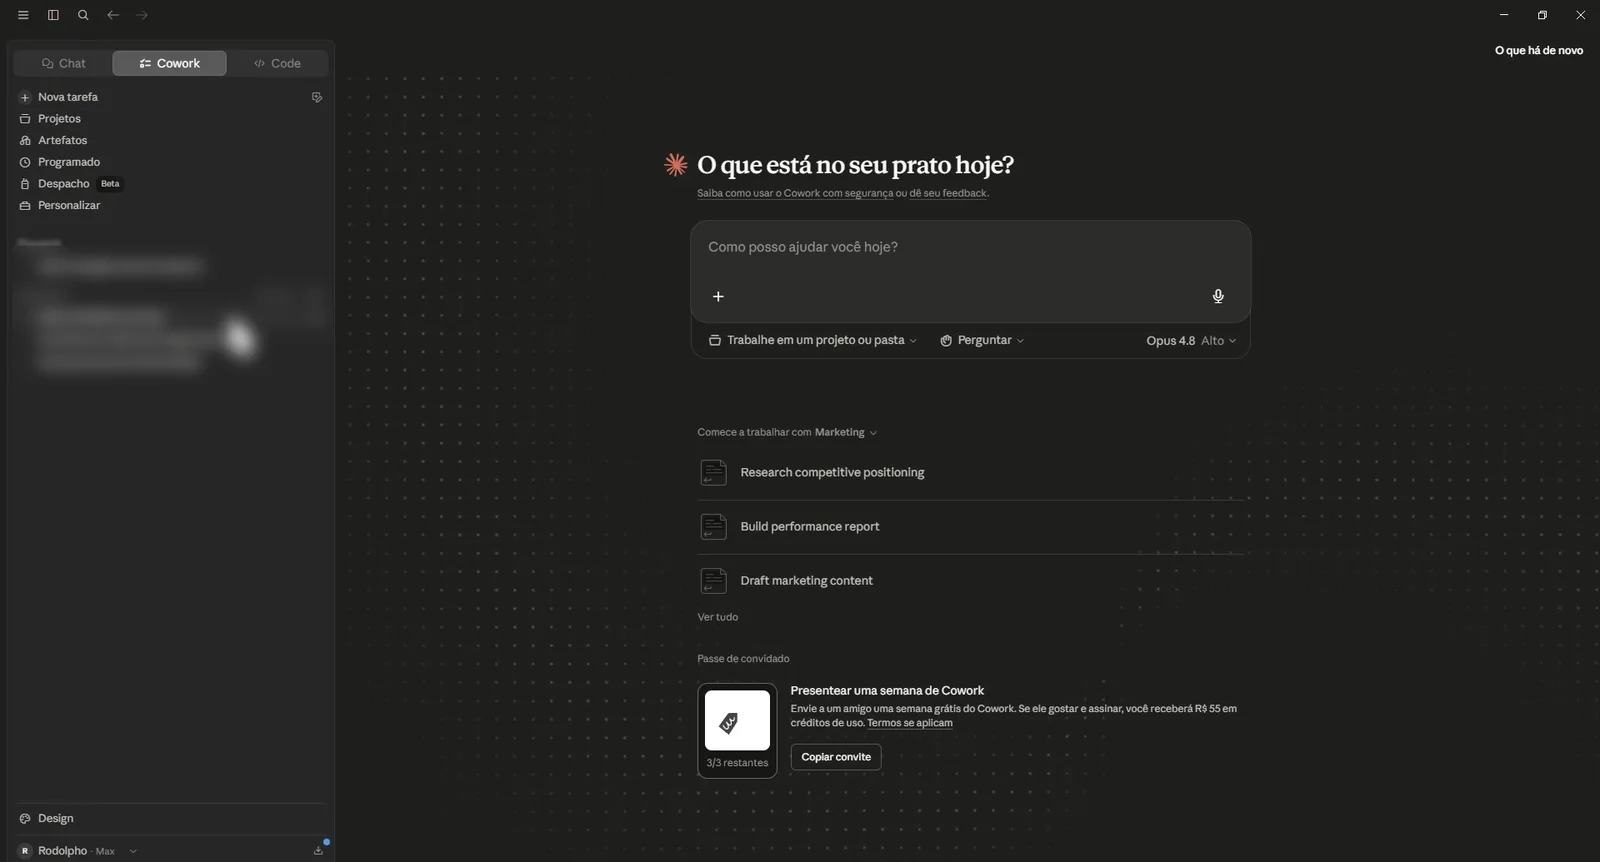1600x862 pixels.
Task: Open the Perguntar mode dropdown
Action: (x=982, y=340)
